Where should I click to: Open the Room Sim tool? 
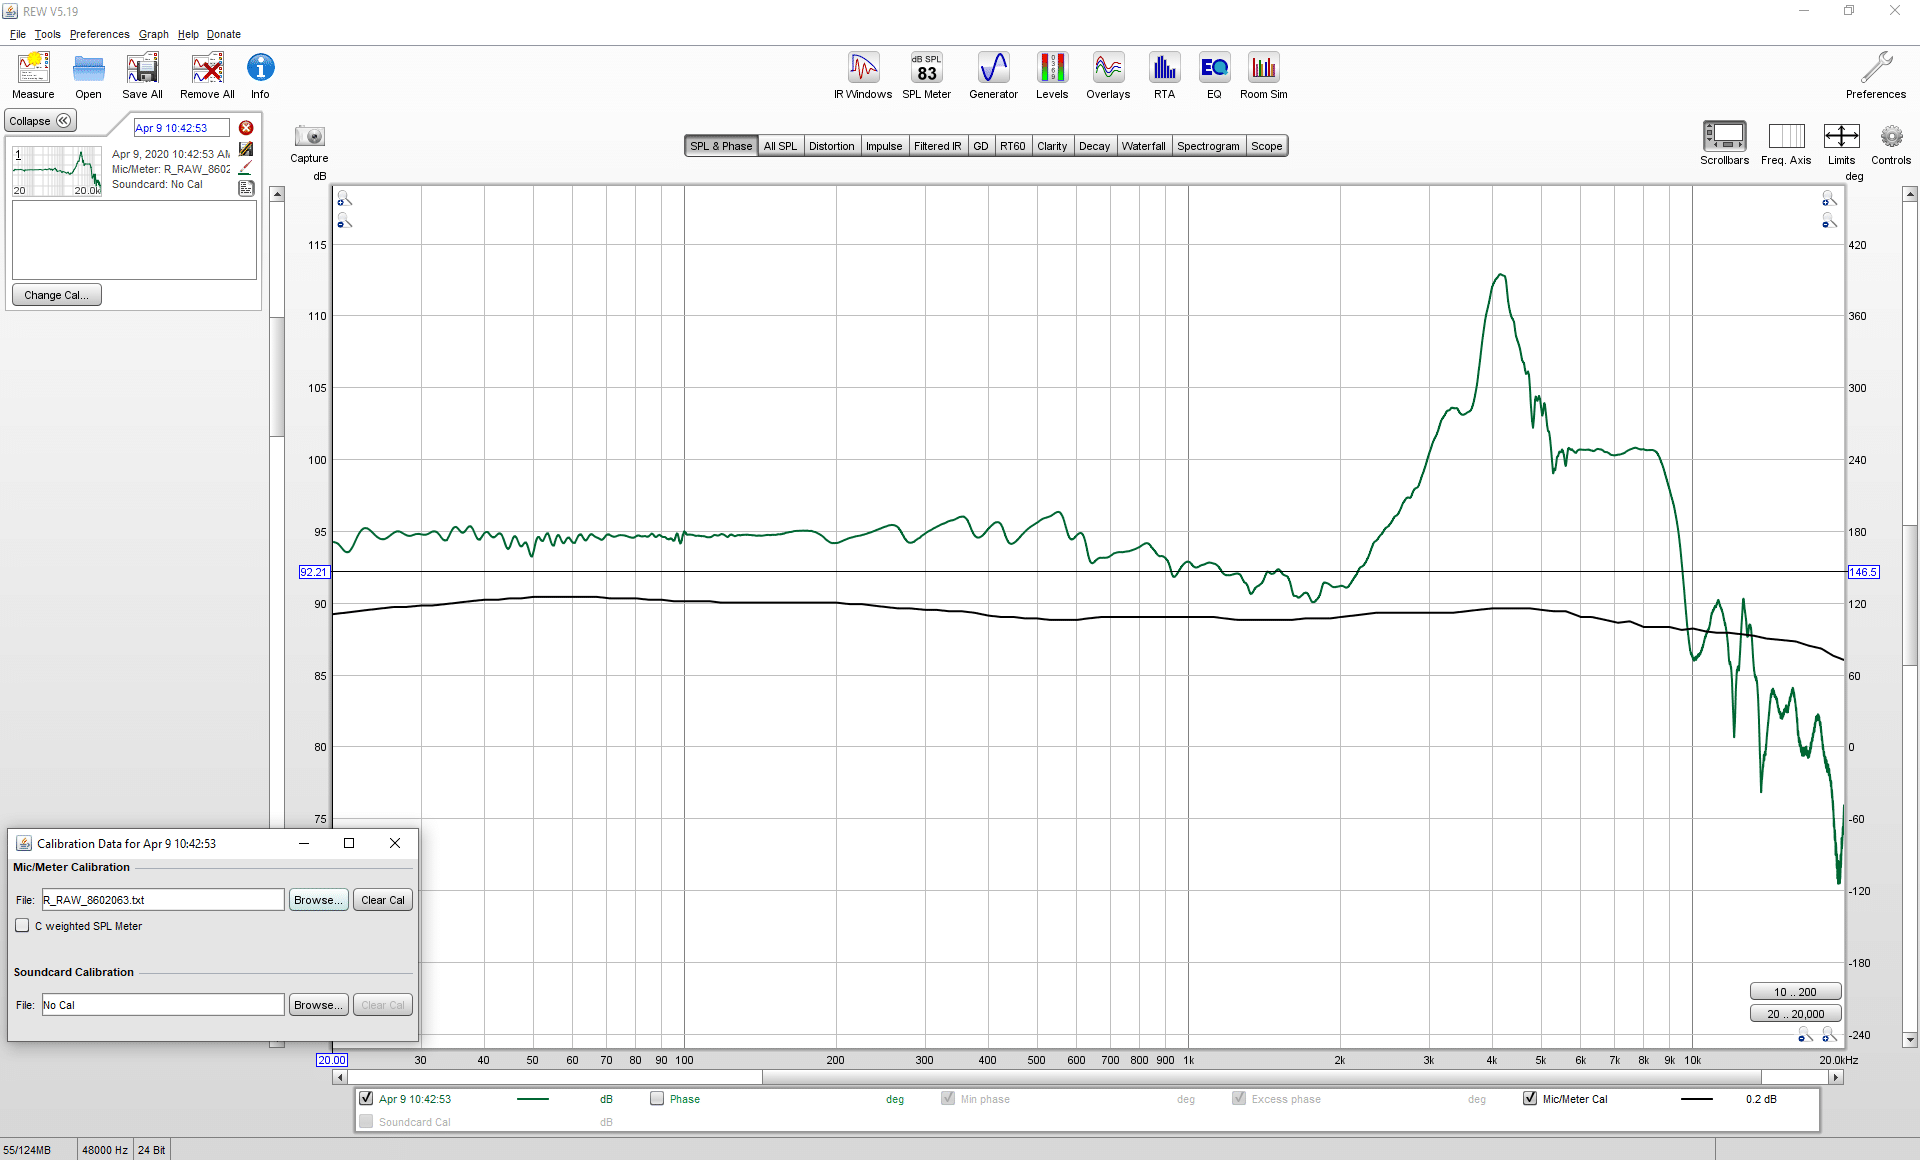[x=1264, y=76]
